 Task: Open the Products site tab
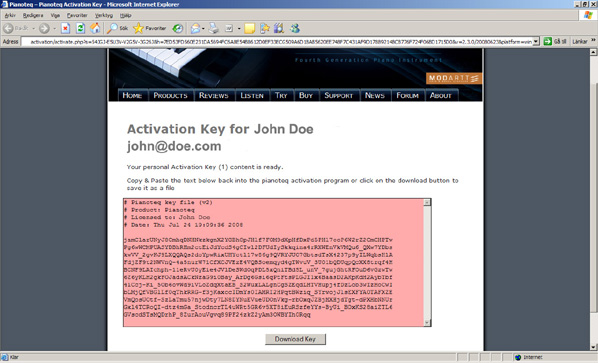coord(170,95)
